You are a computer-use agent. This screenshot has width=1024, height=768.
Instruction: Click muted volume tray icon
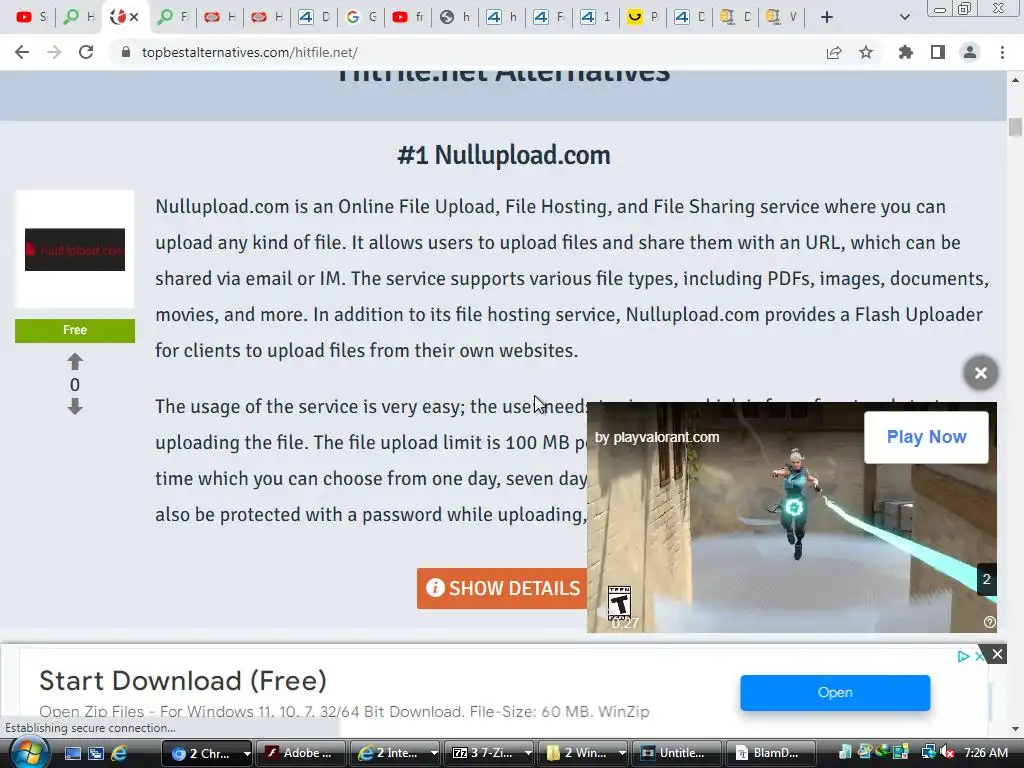tap(946, 753)
